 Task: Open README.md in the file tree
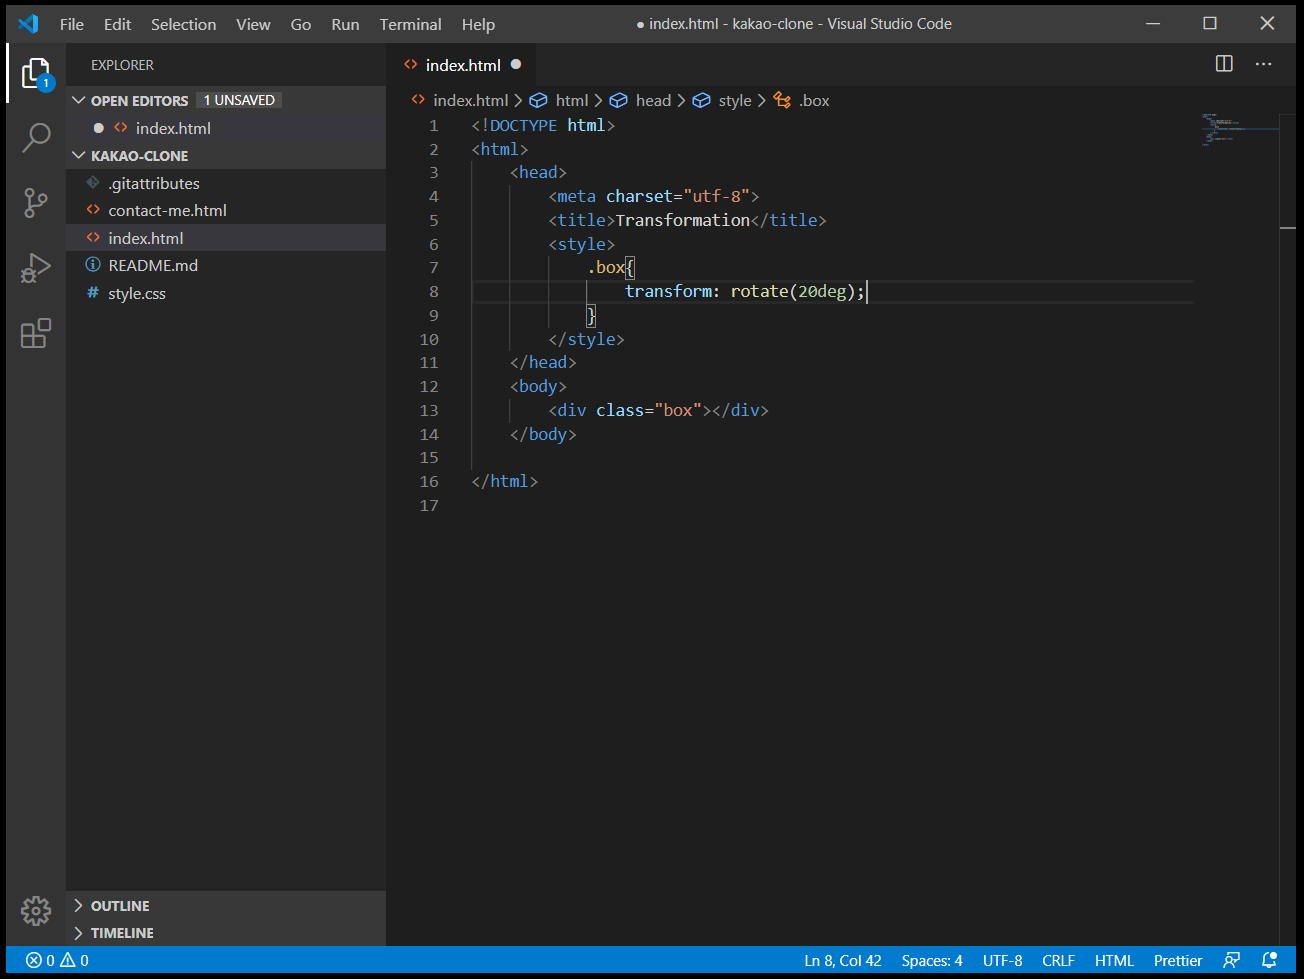(x=226, y=265)
